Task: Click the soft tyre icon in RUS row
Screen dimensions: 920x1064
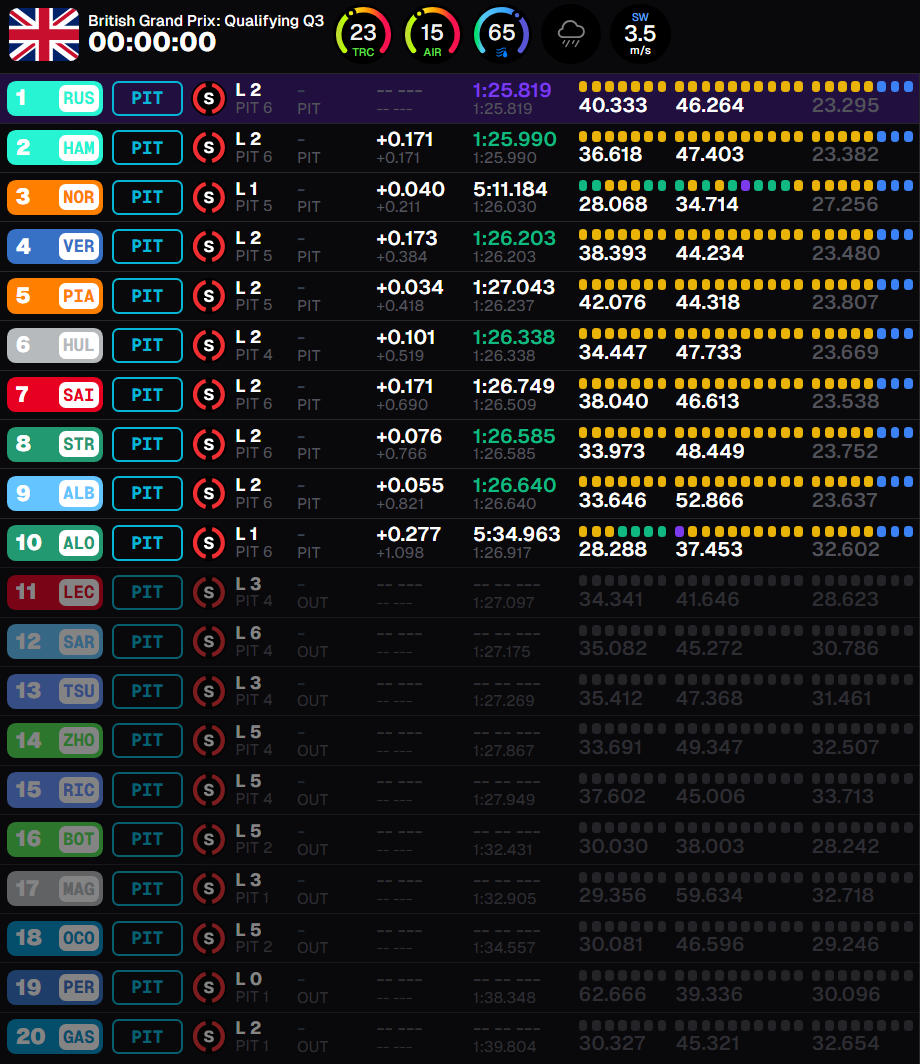Action: point(208,98)
